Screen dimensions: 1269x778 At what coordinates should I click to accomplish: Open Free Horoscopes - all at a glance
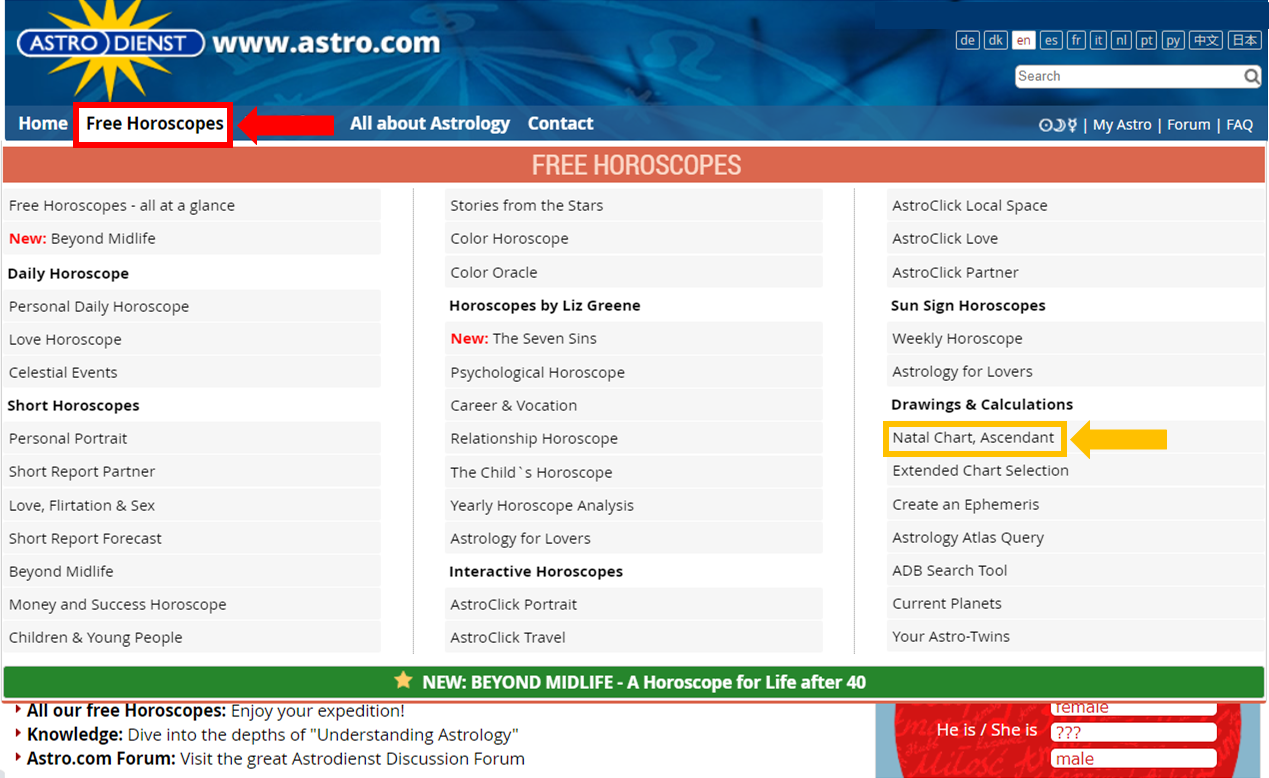192,205
